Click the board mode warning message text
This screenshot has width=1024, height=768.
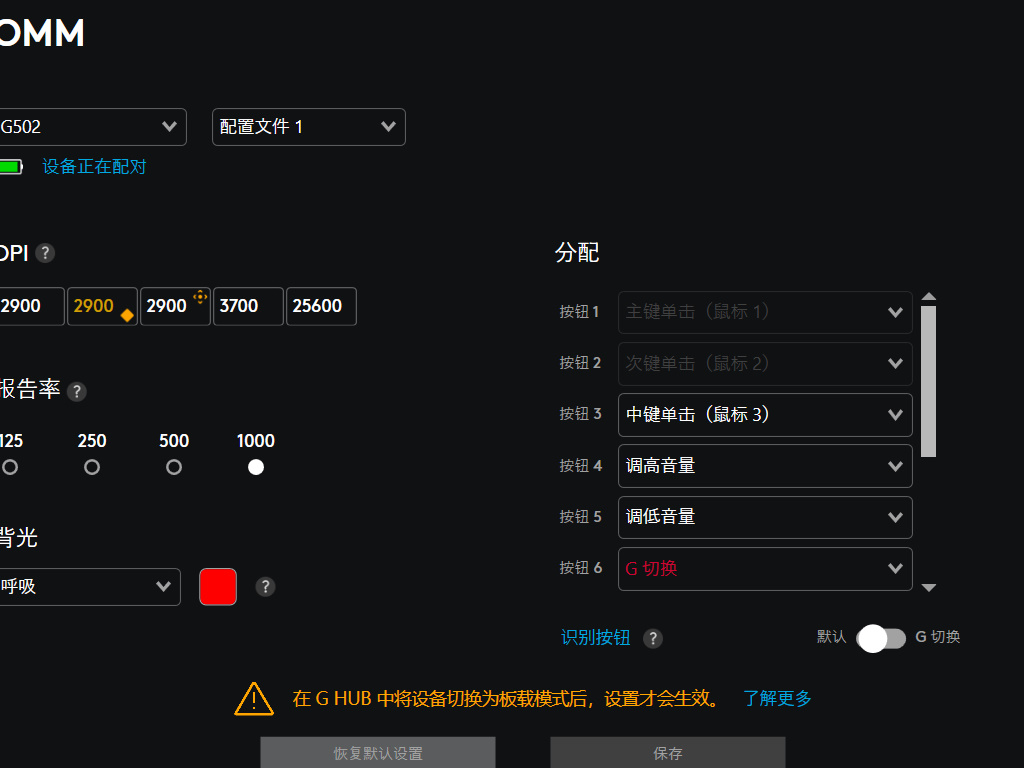tap(506, 698)
